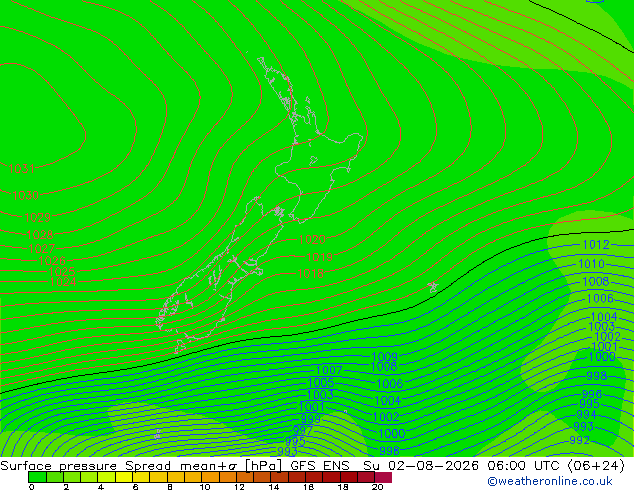Click the blue 992 pressure label
The image size is (634, 490).
pyautogui.click(x=579, y=440)
